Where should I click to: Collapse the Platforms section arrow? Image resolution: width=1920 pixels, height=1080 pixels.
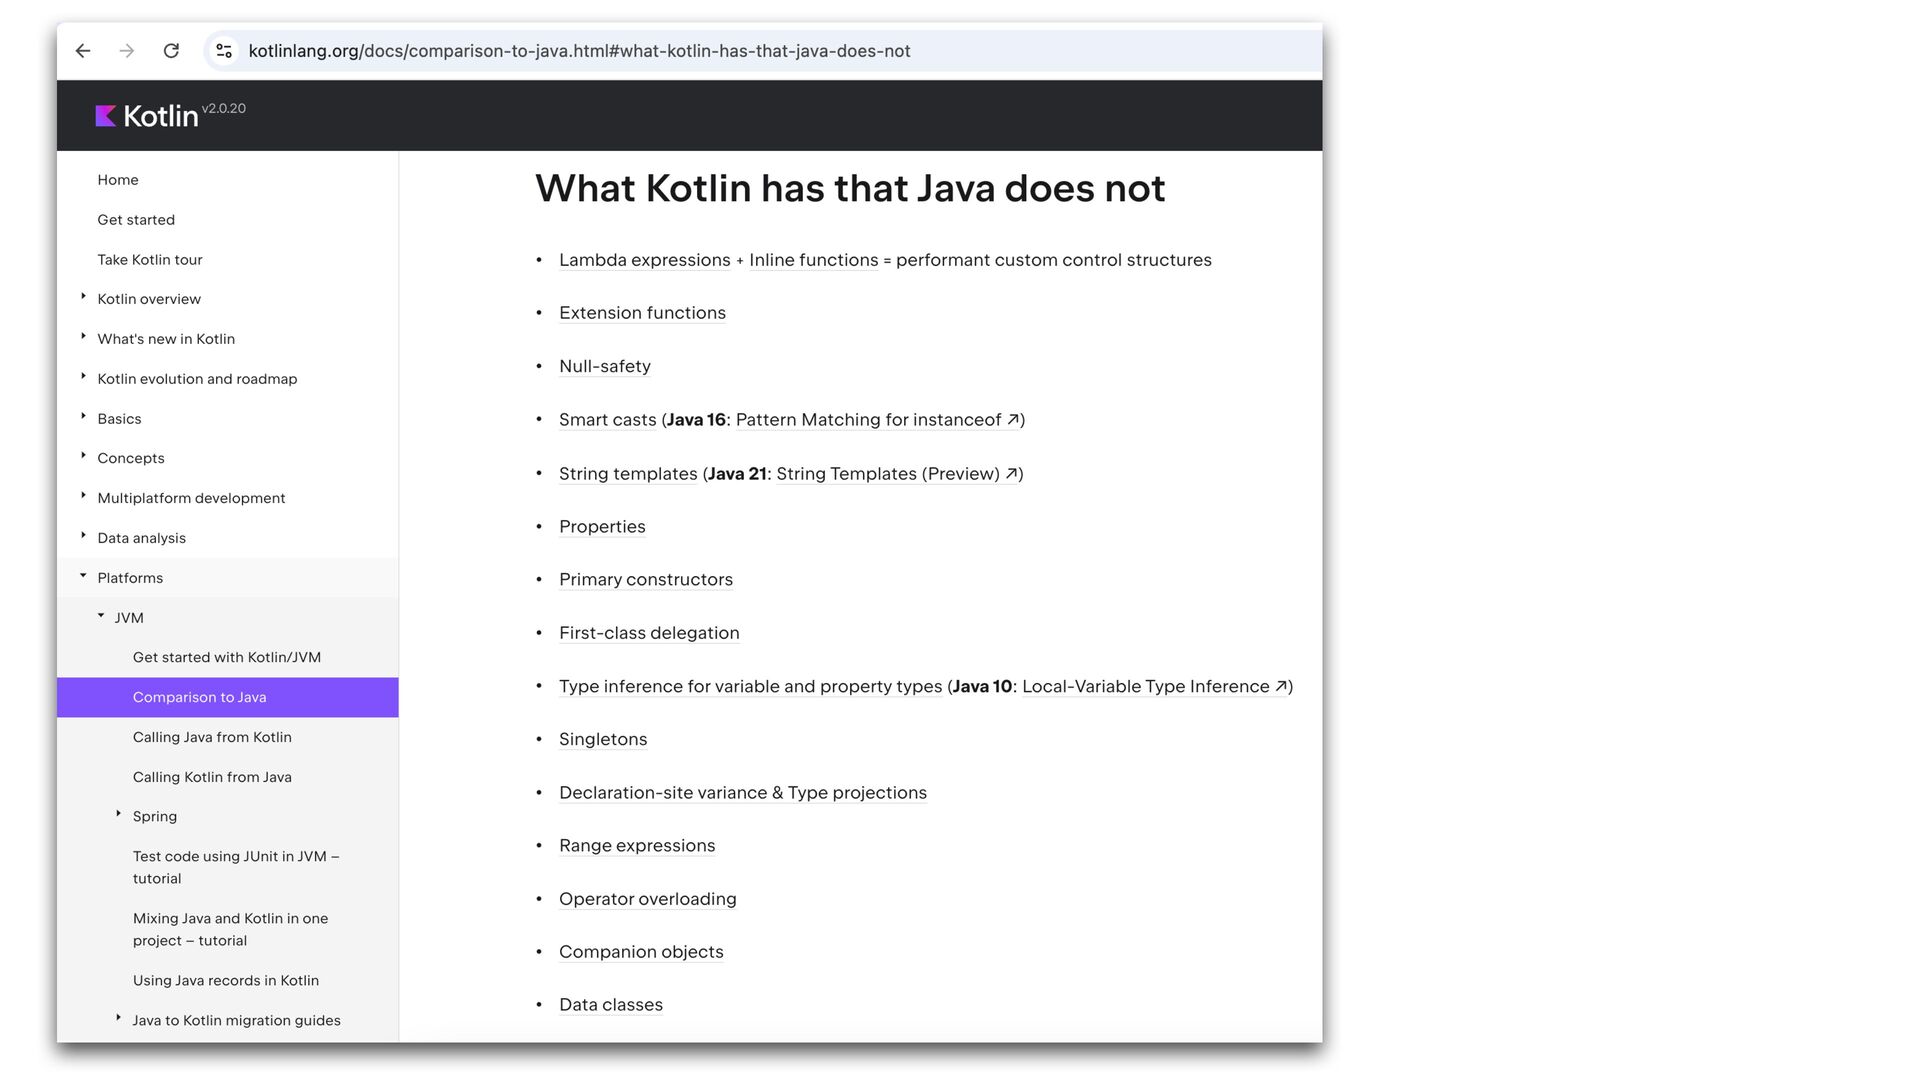click(x=83, y=576)
